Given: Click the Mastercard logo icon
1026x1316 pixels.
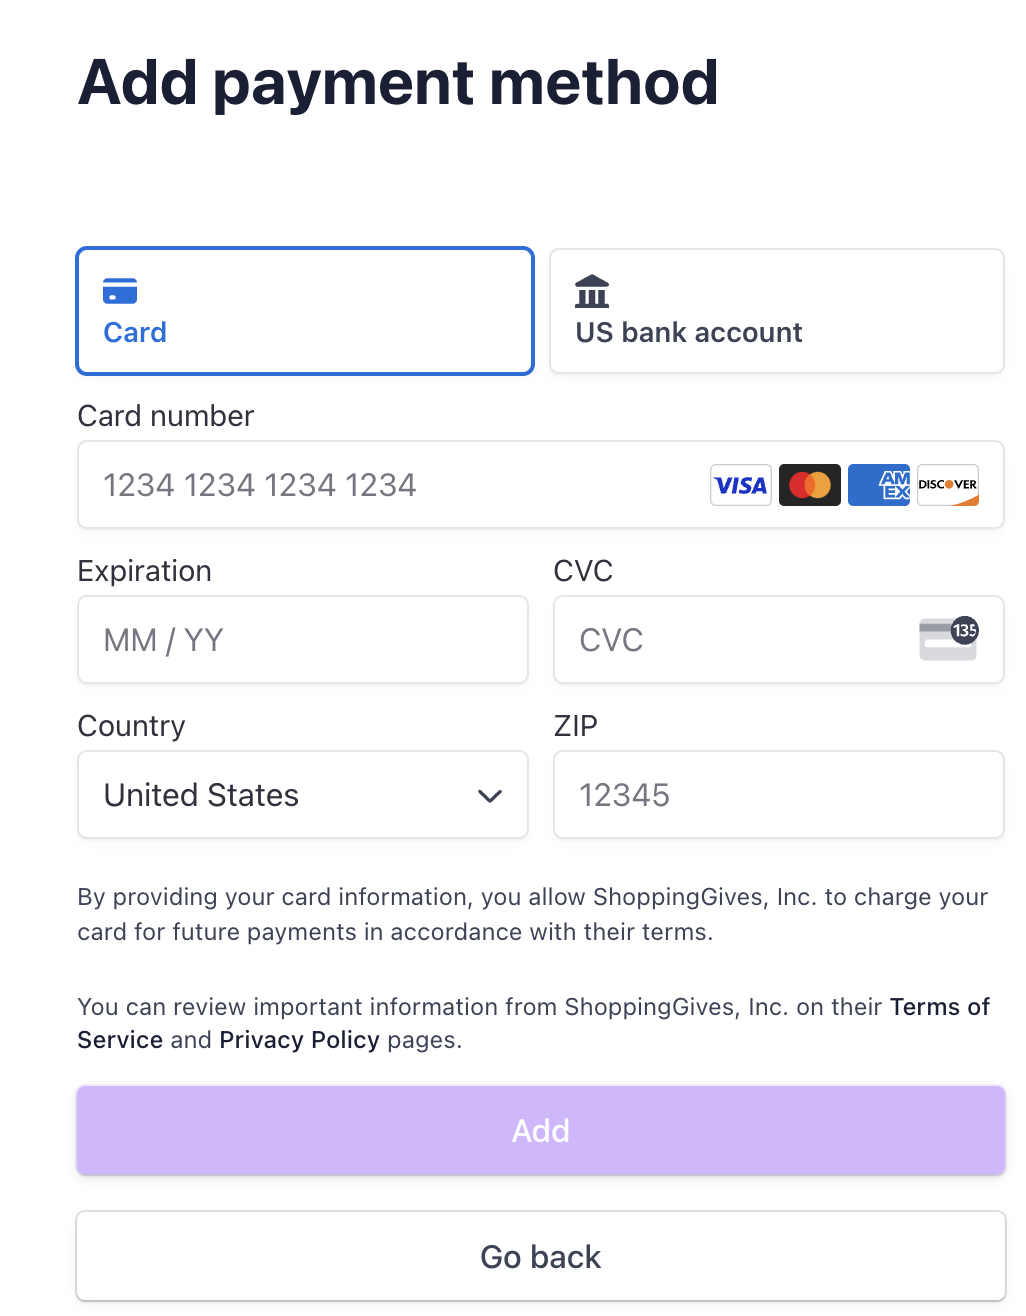Looking at the screenshot, I should [x=810, y=485].
